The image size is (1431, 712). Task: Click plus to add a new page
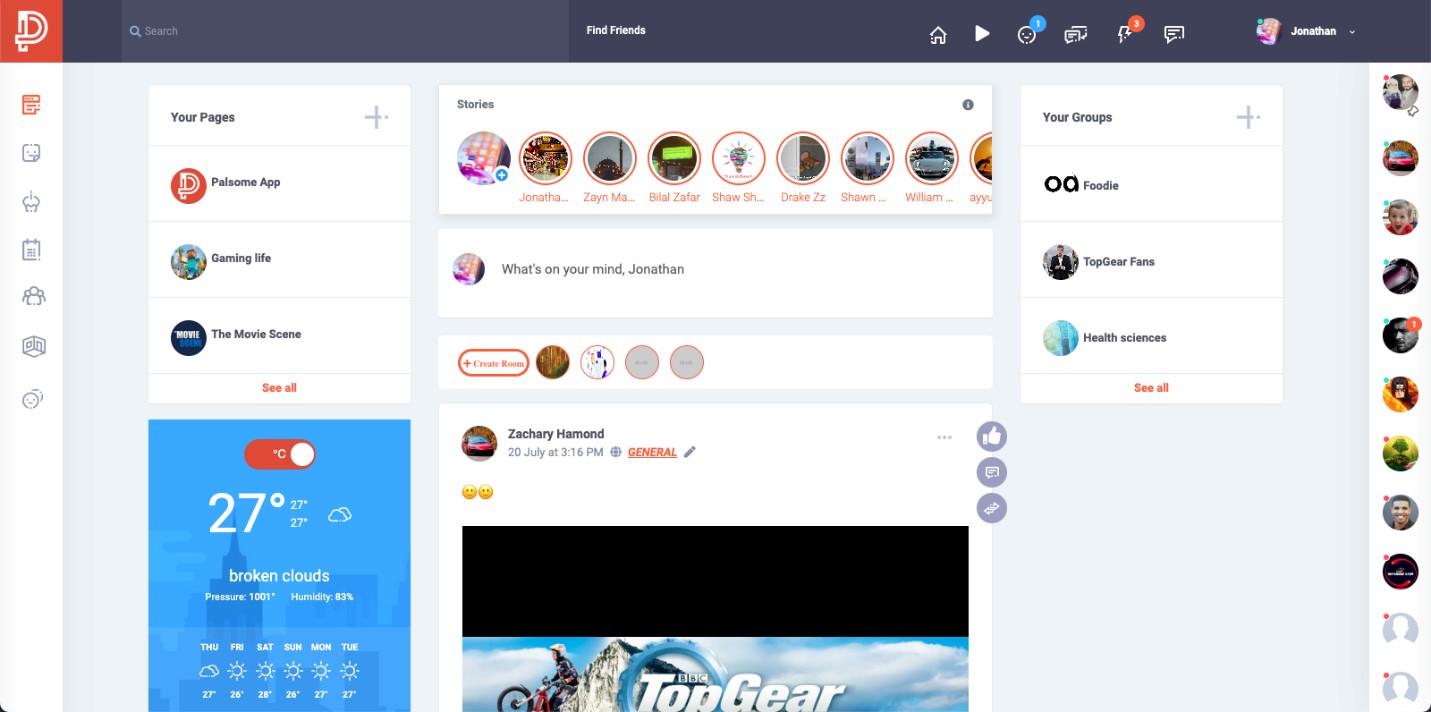click(376, 118)
